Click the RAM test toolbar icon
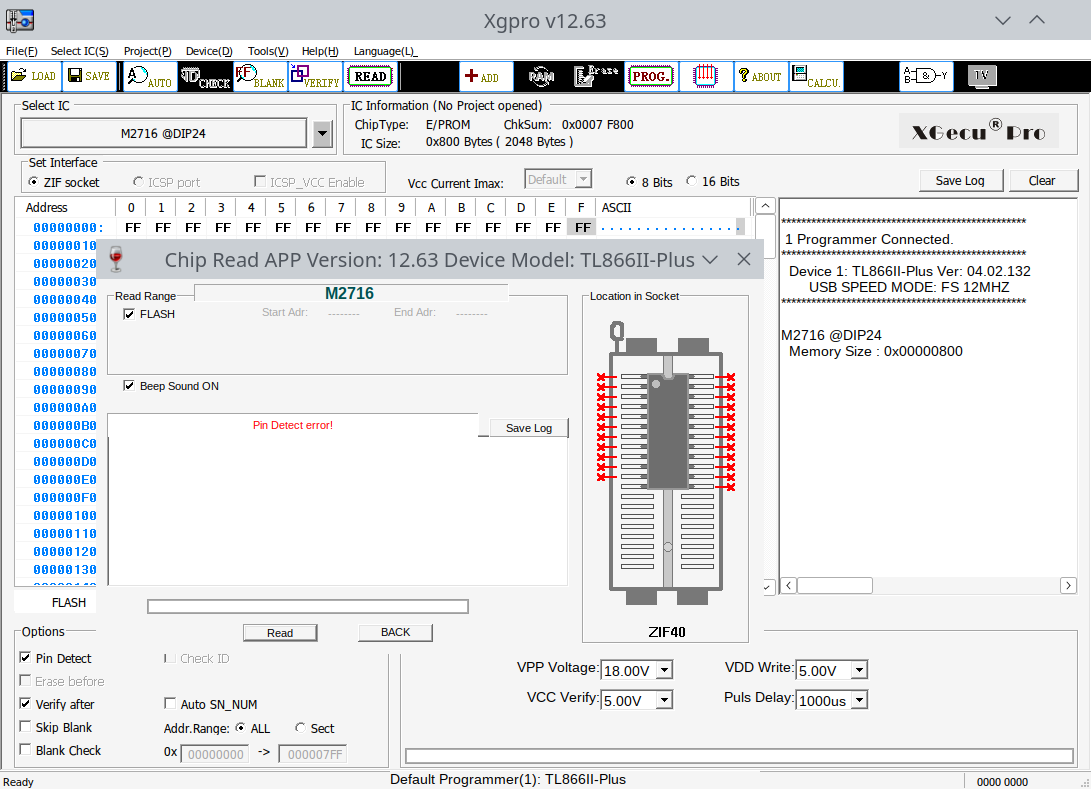The image size is (1091, 789). click(x=541, y=76)
